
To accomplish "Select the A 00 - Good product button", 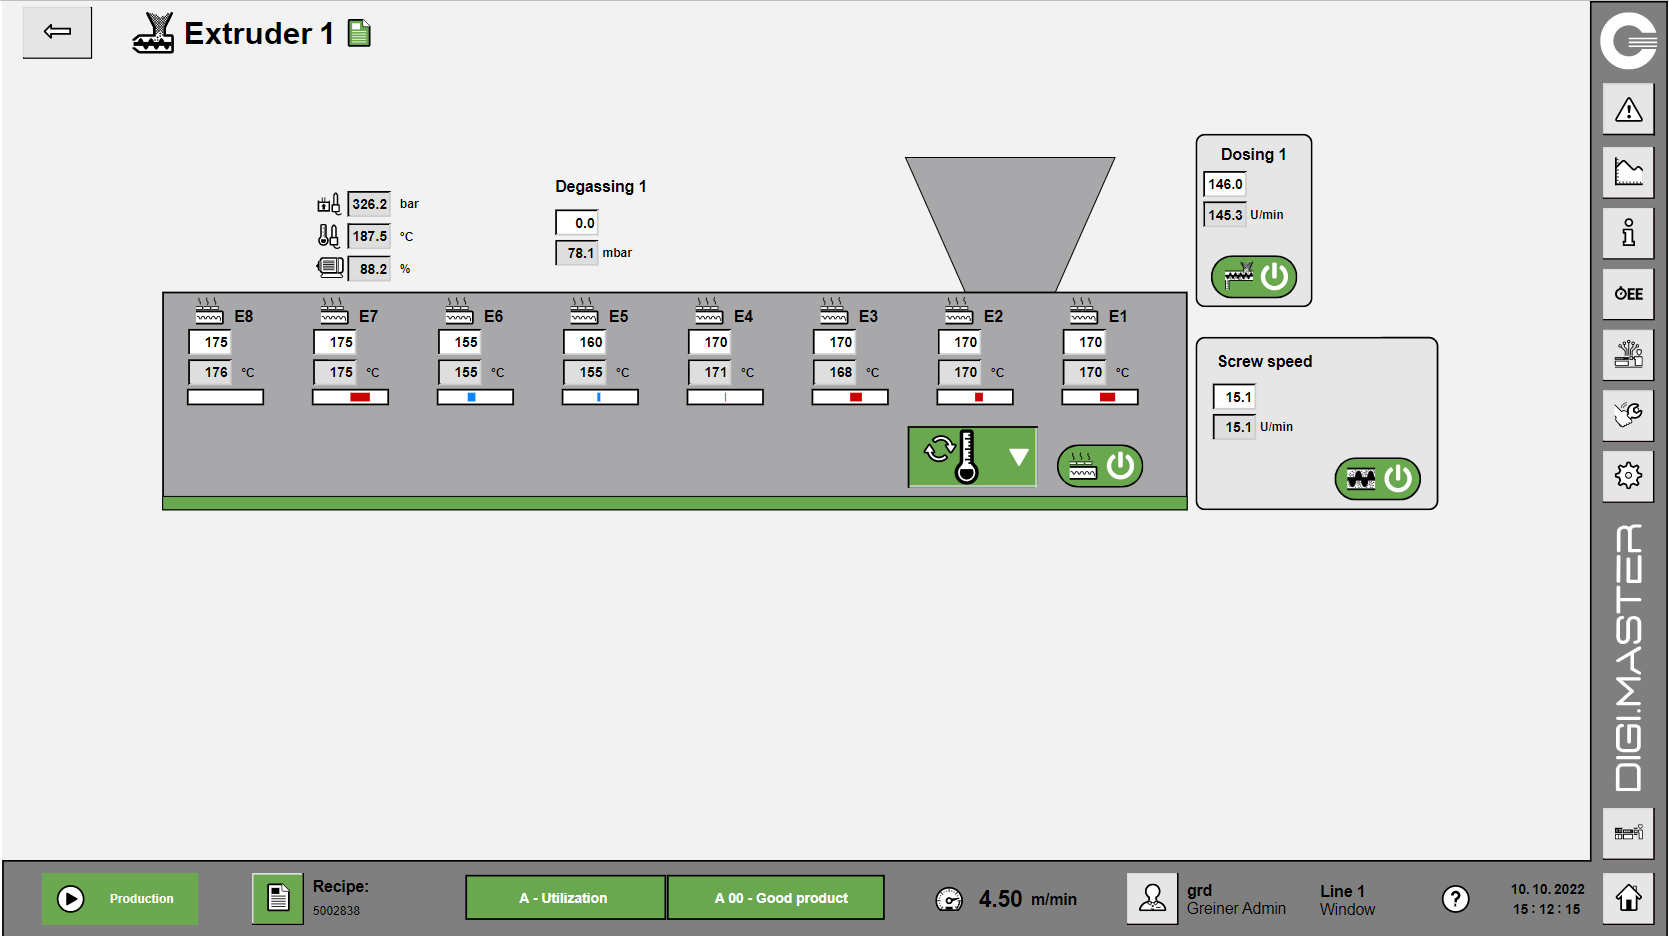I will pos(776,898).
